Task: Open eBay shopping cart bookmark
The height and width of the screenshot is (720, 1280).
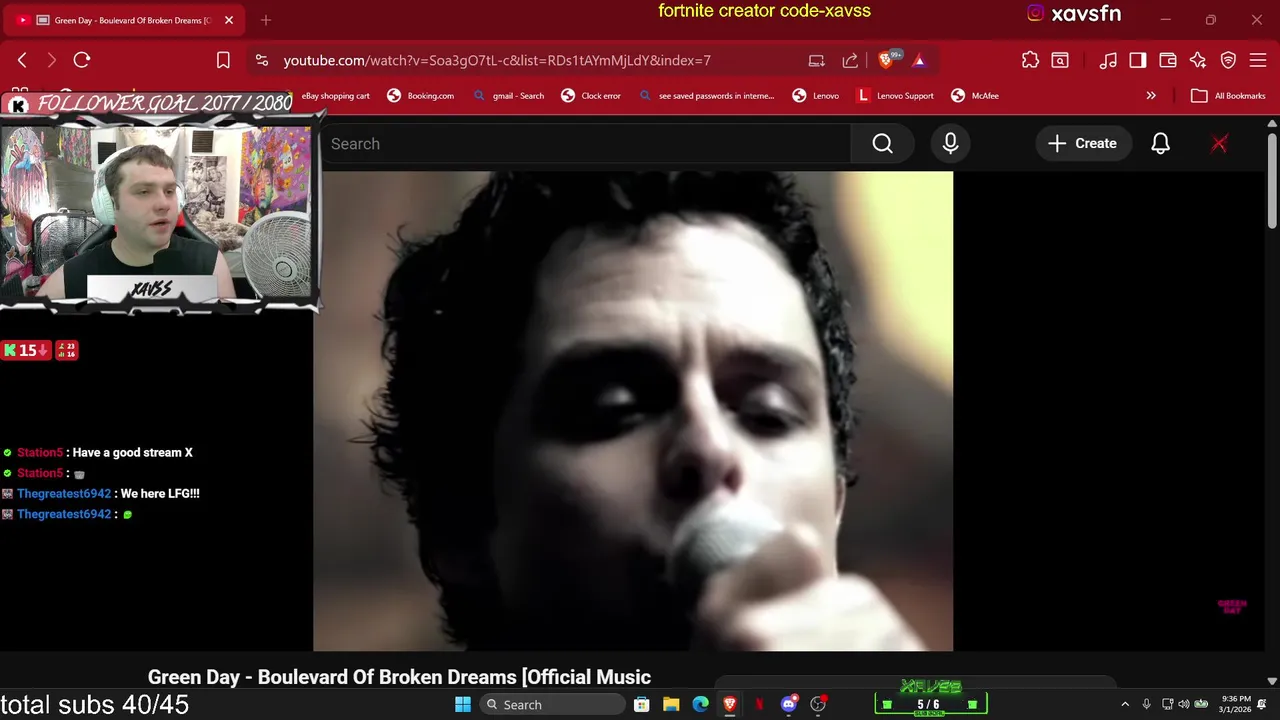Action: point(336,96)
